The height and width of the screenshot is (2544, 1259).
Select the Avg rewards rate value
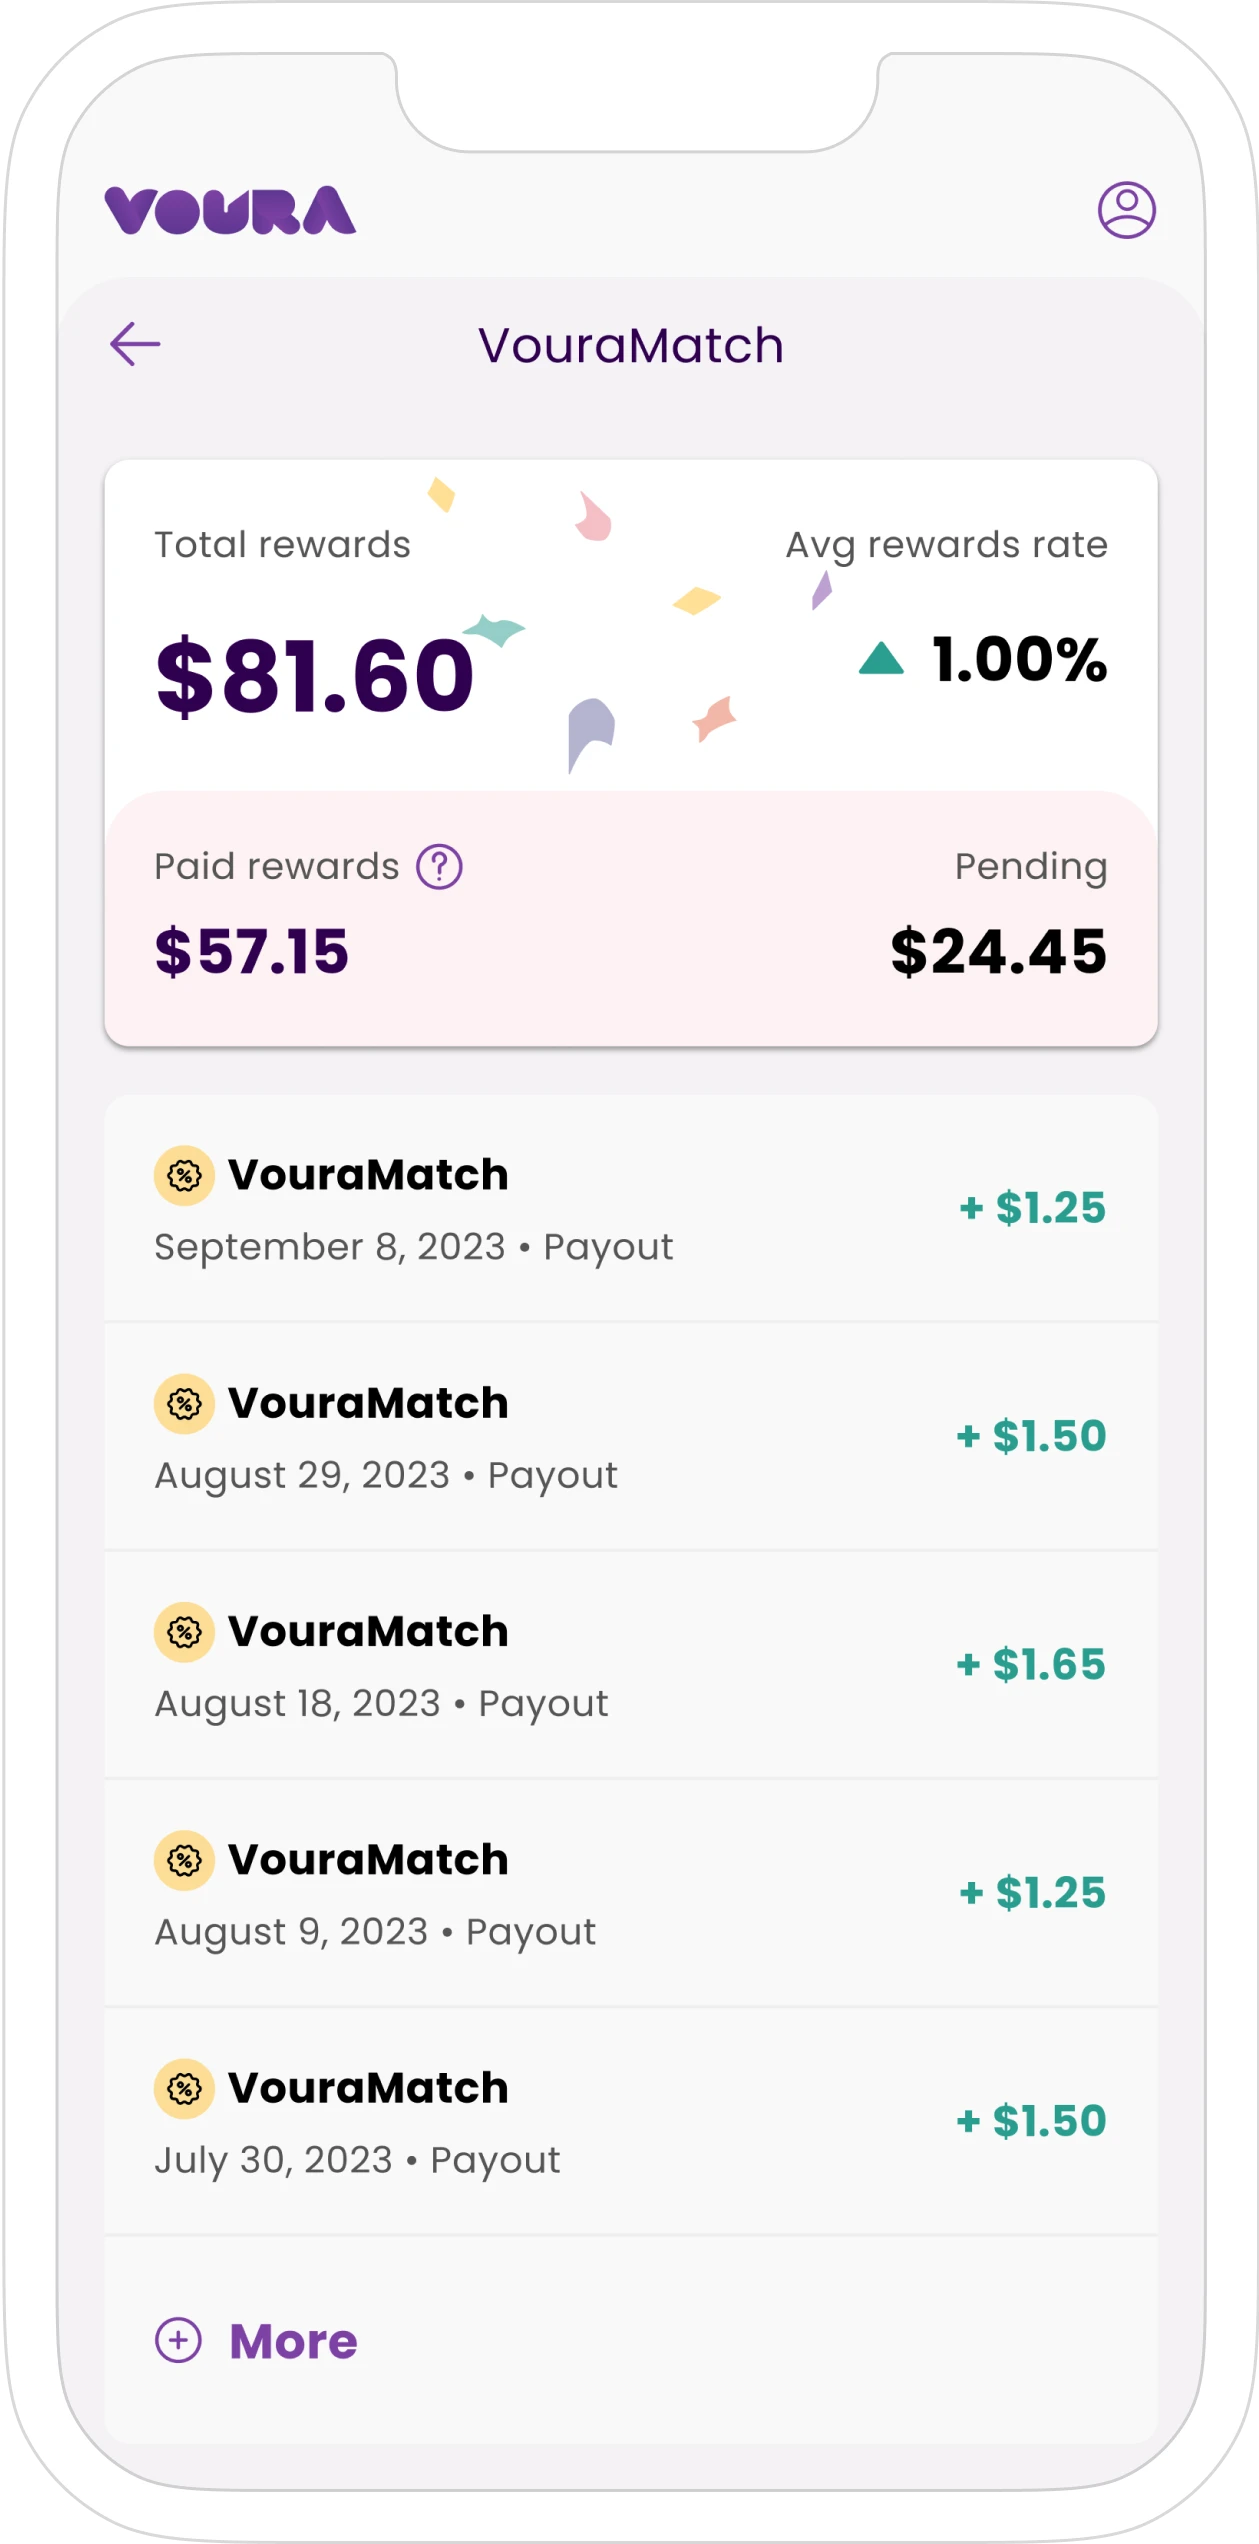[1018, 659]
